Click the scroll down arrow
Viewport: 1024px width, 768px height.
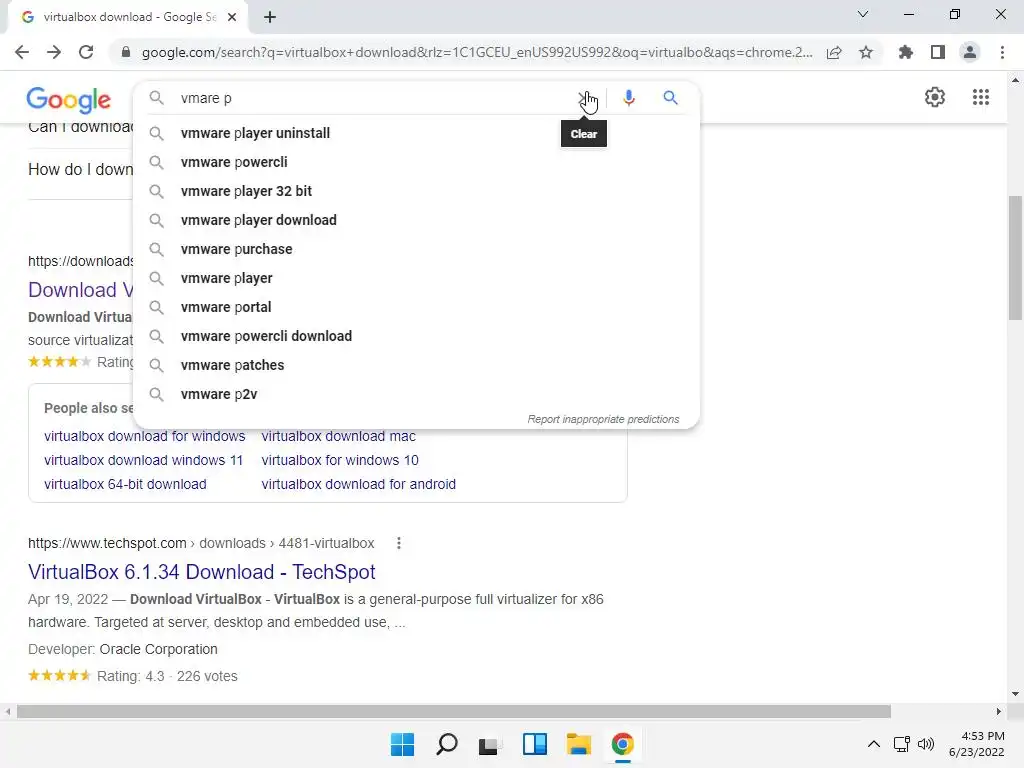(1015, 694)
